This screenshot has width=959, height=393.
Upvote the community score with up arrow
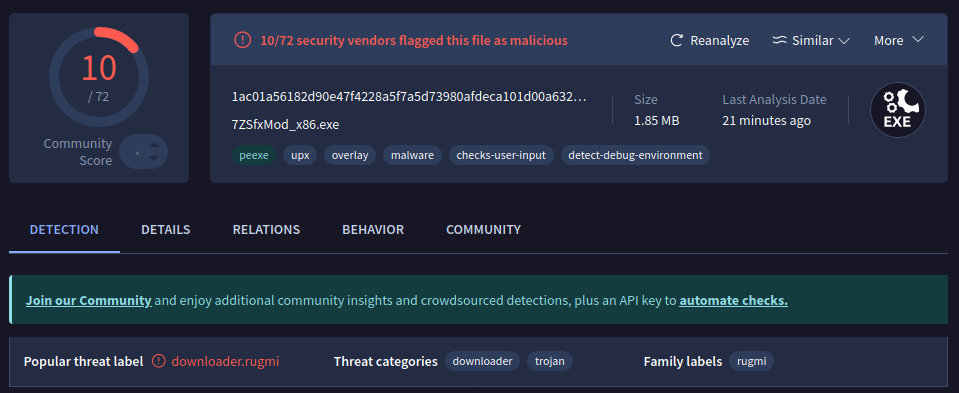click(x=154, y=145)
